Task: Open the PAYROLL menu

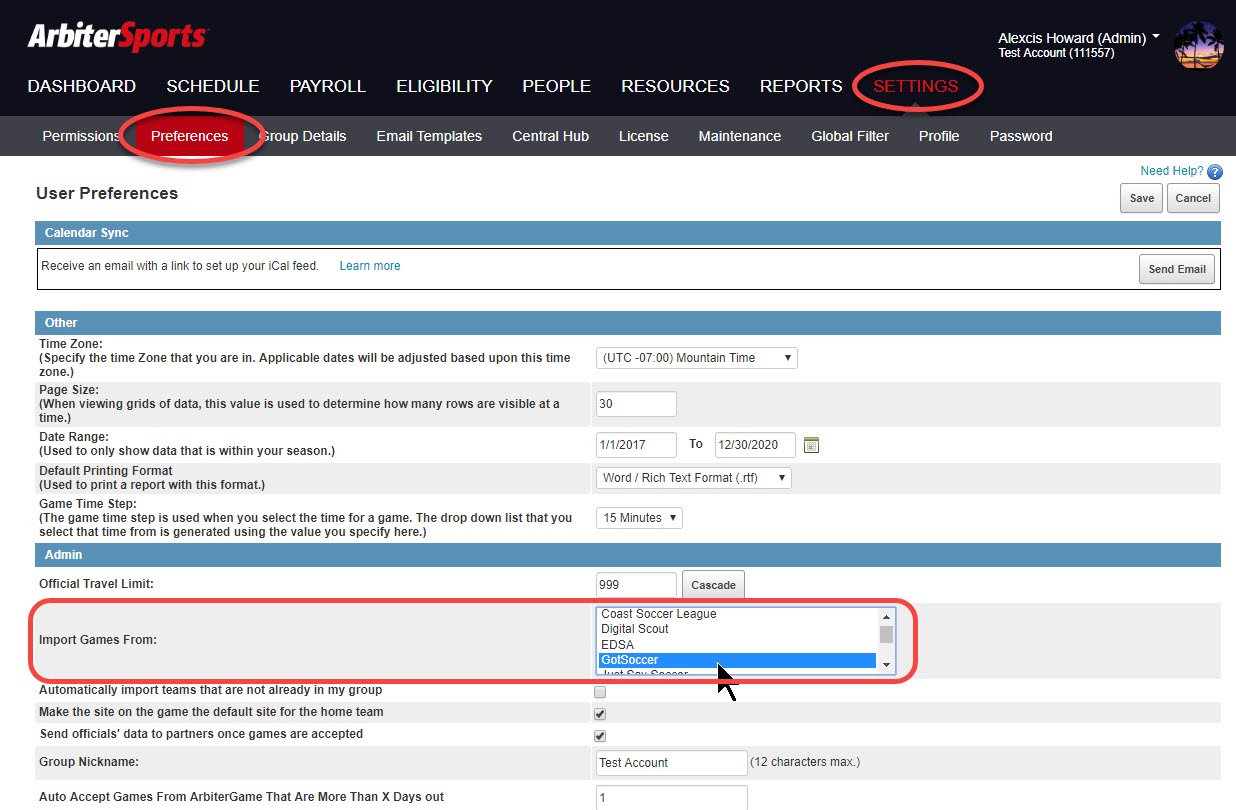Action: click(x=328, y=86)
